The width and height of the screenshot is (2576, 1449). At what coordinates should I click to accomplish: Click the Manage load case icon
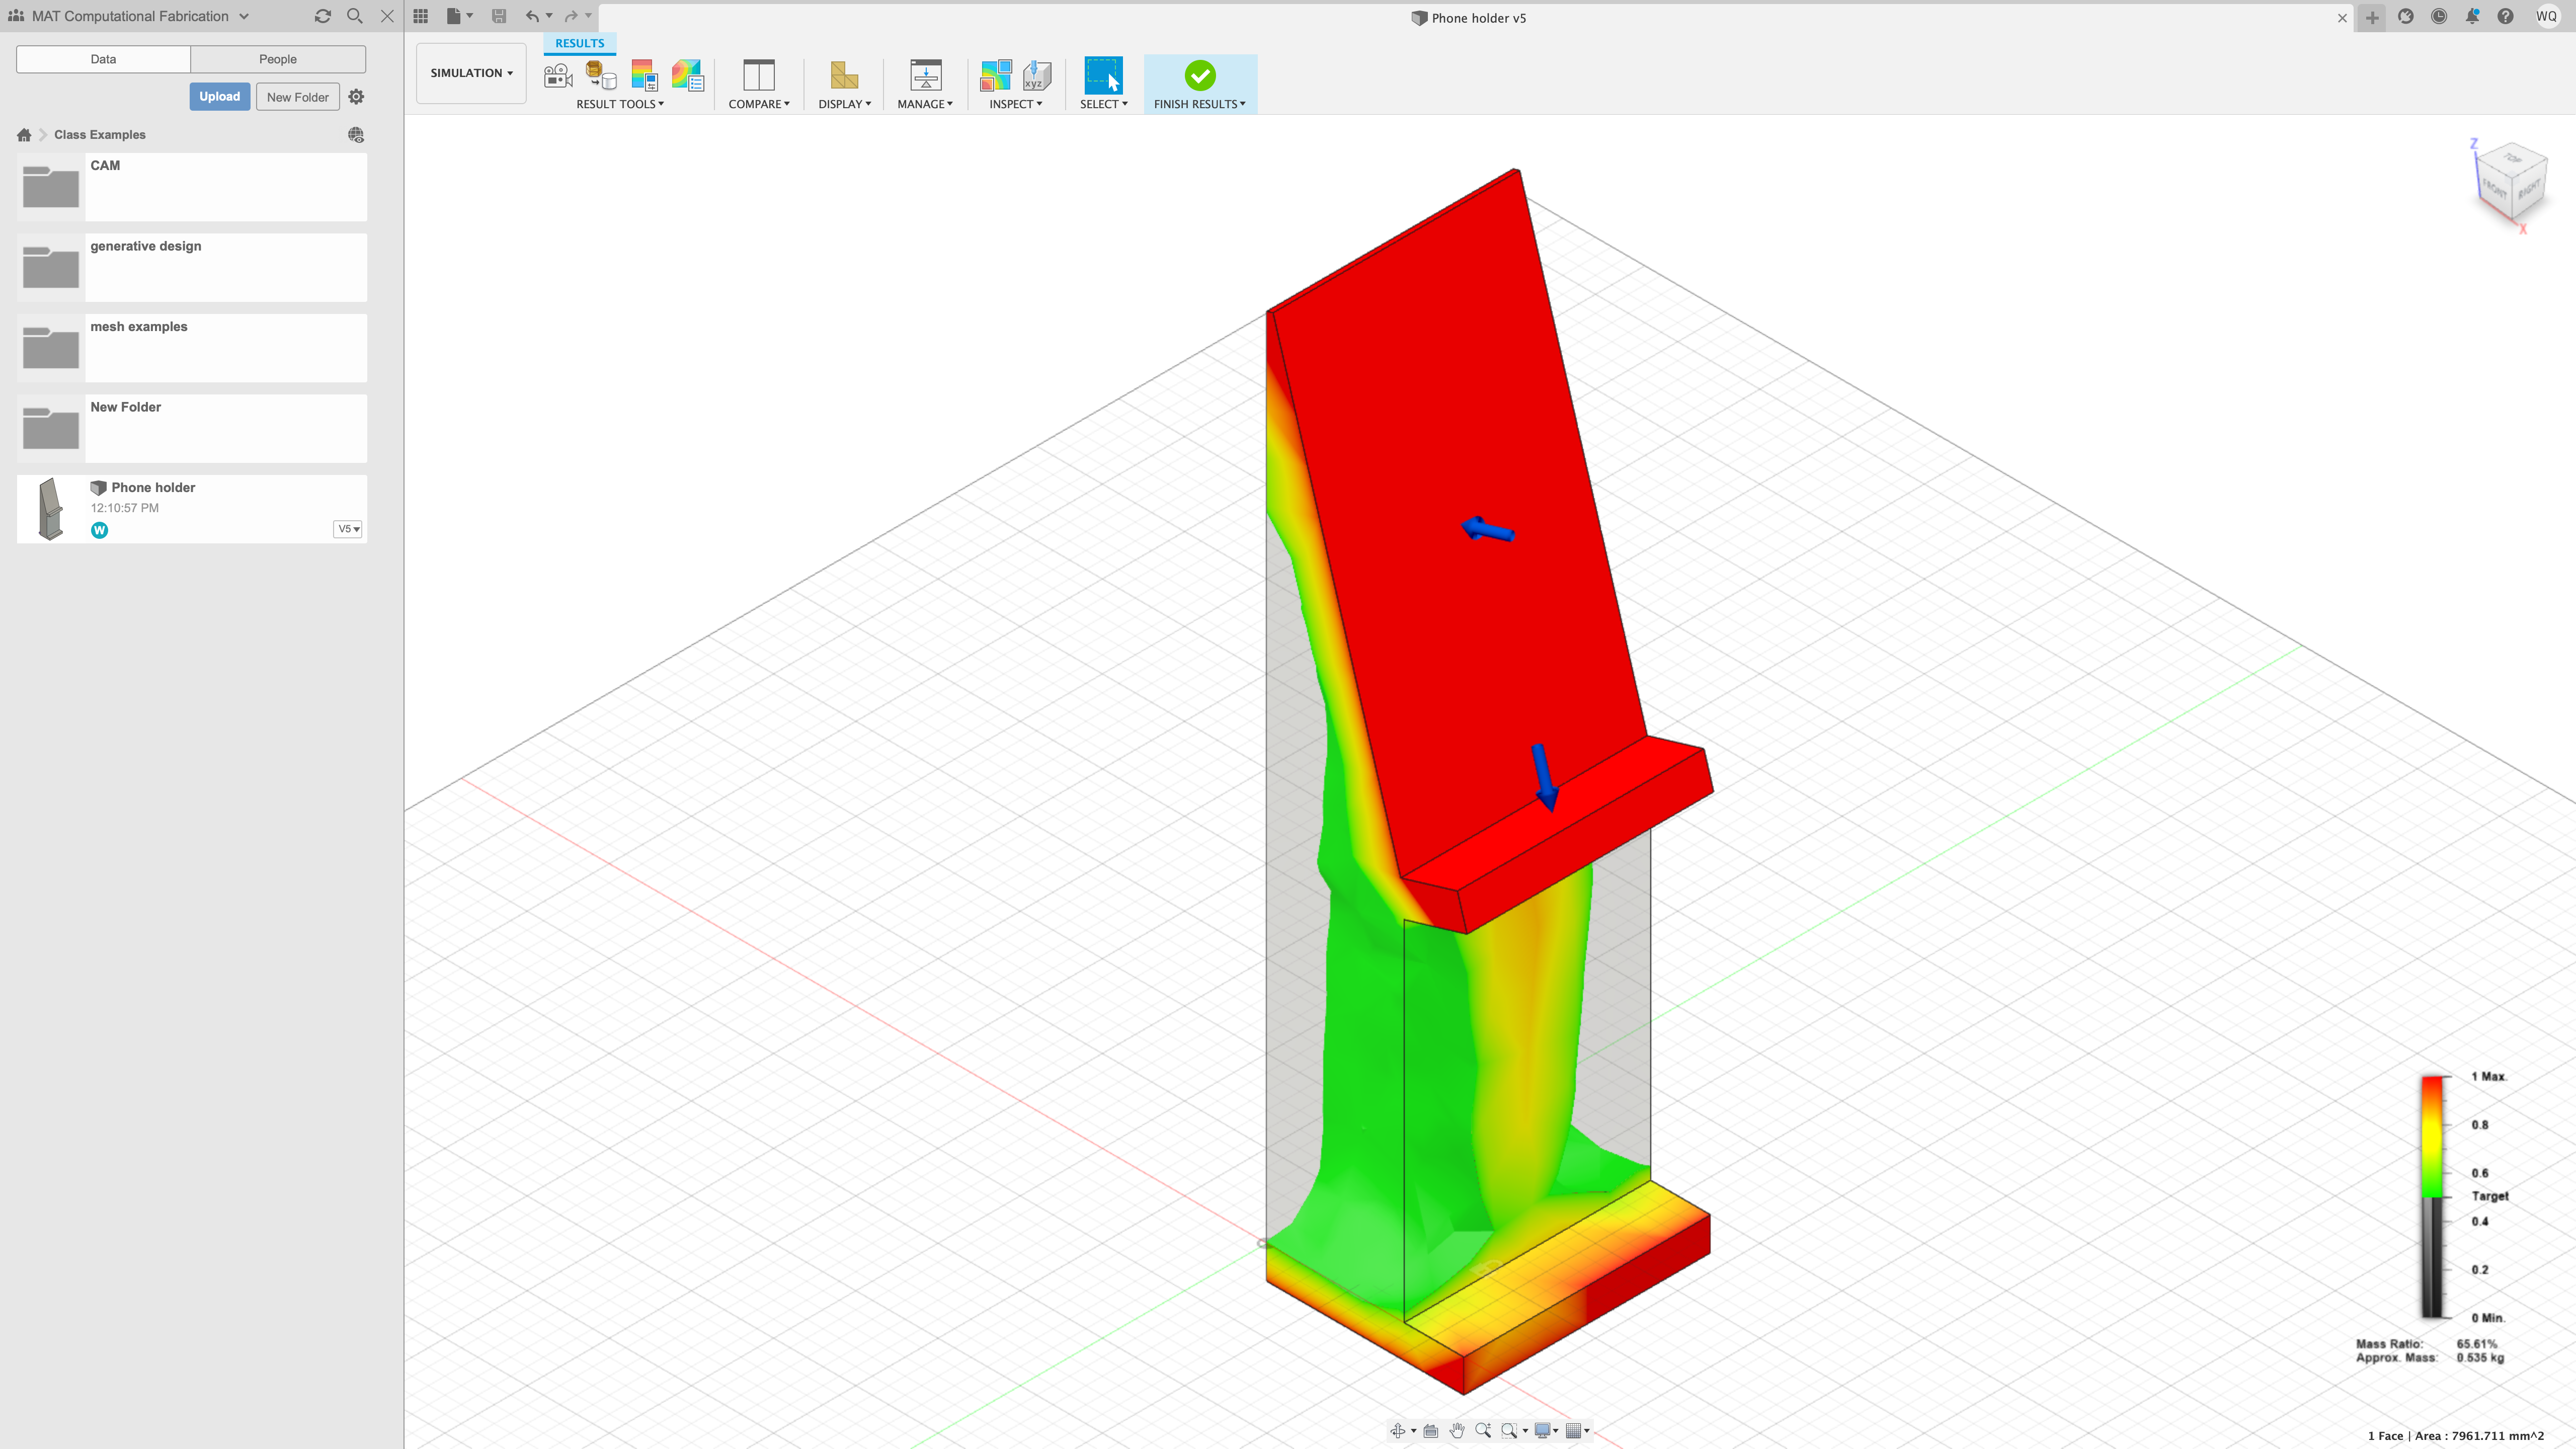(x=926, y=76)
